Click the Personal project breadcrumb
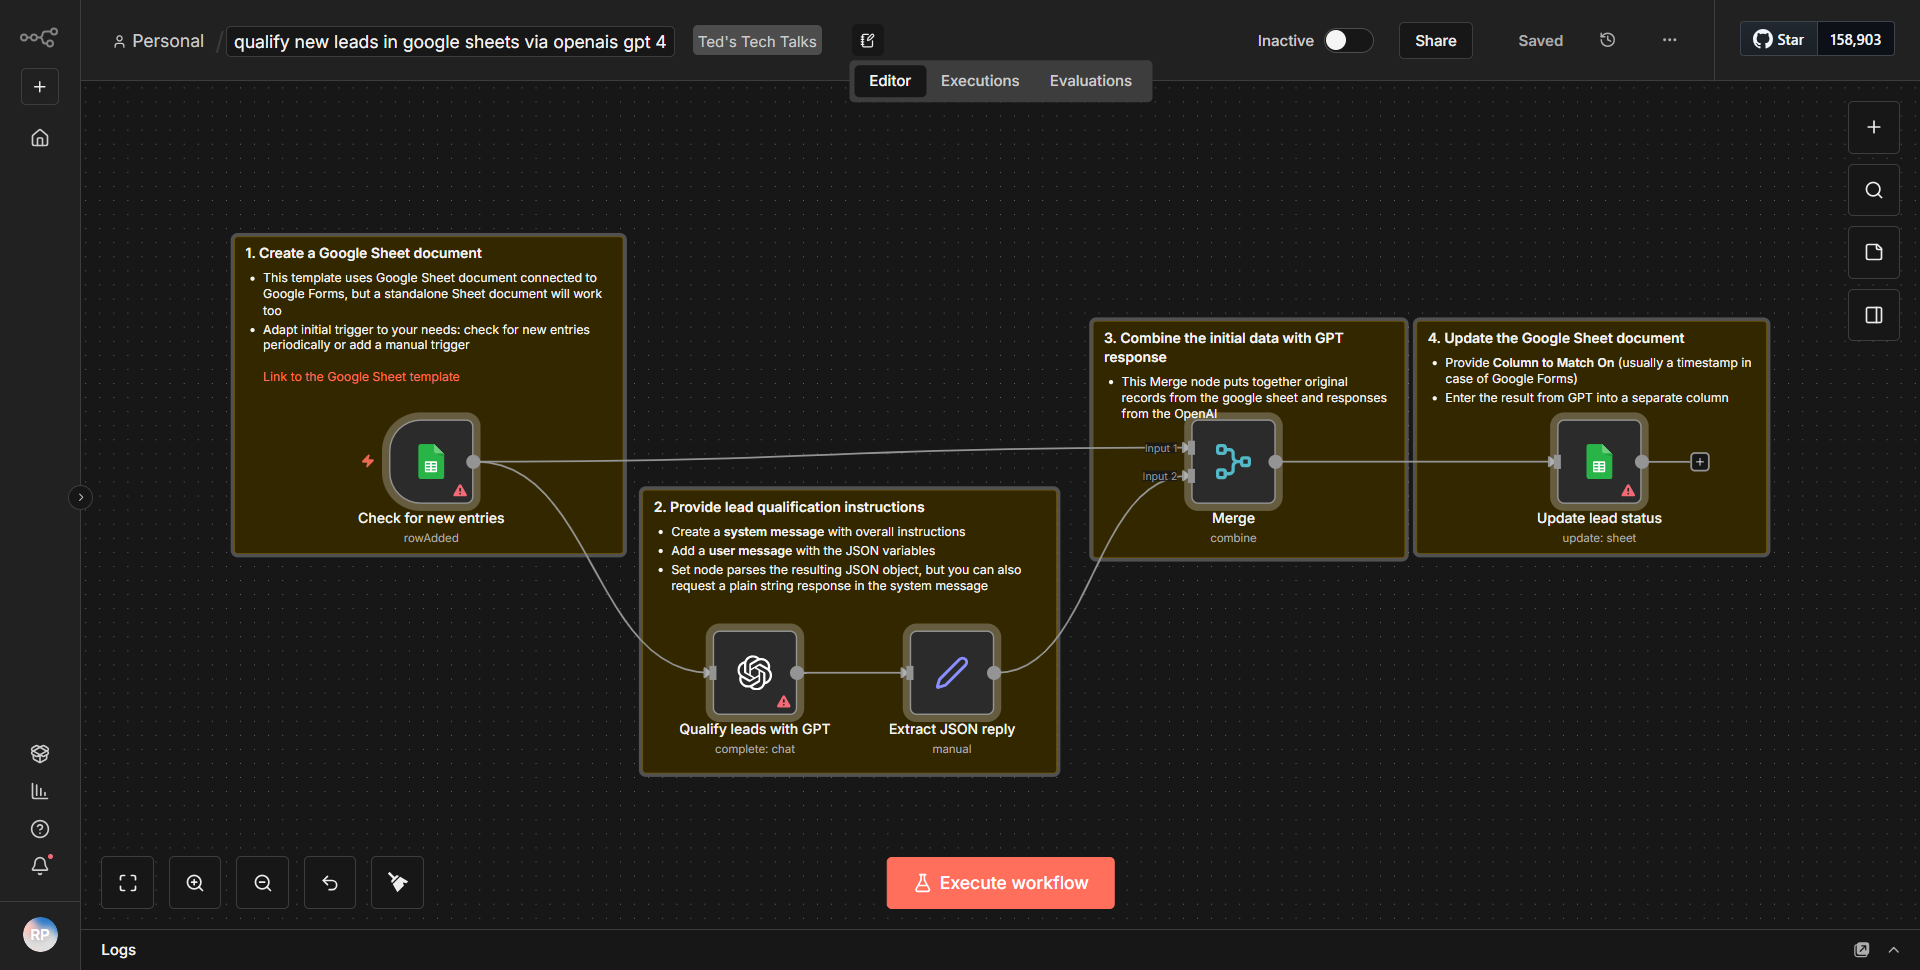 (159, 41)
